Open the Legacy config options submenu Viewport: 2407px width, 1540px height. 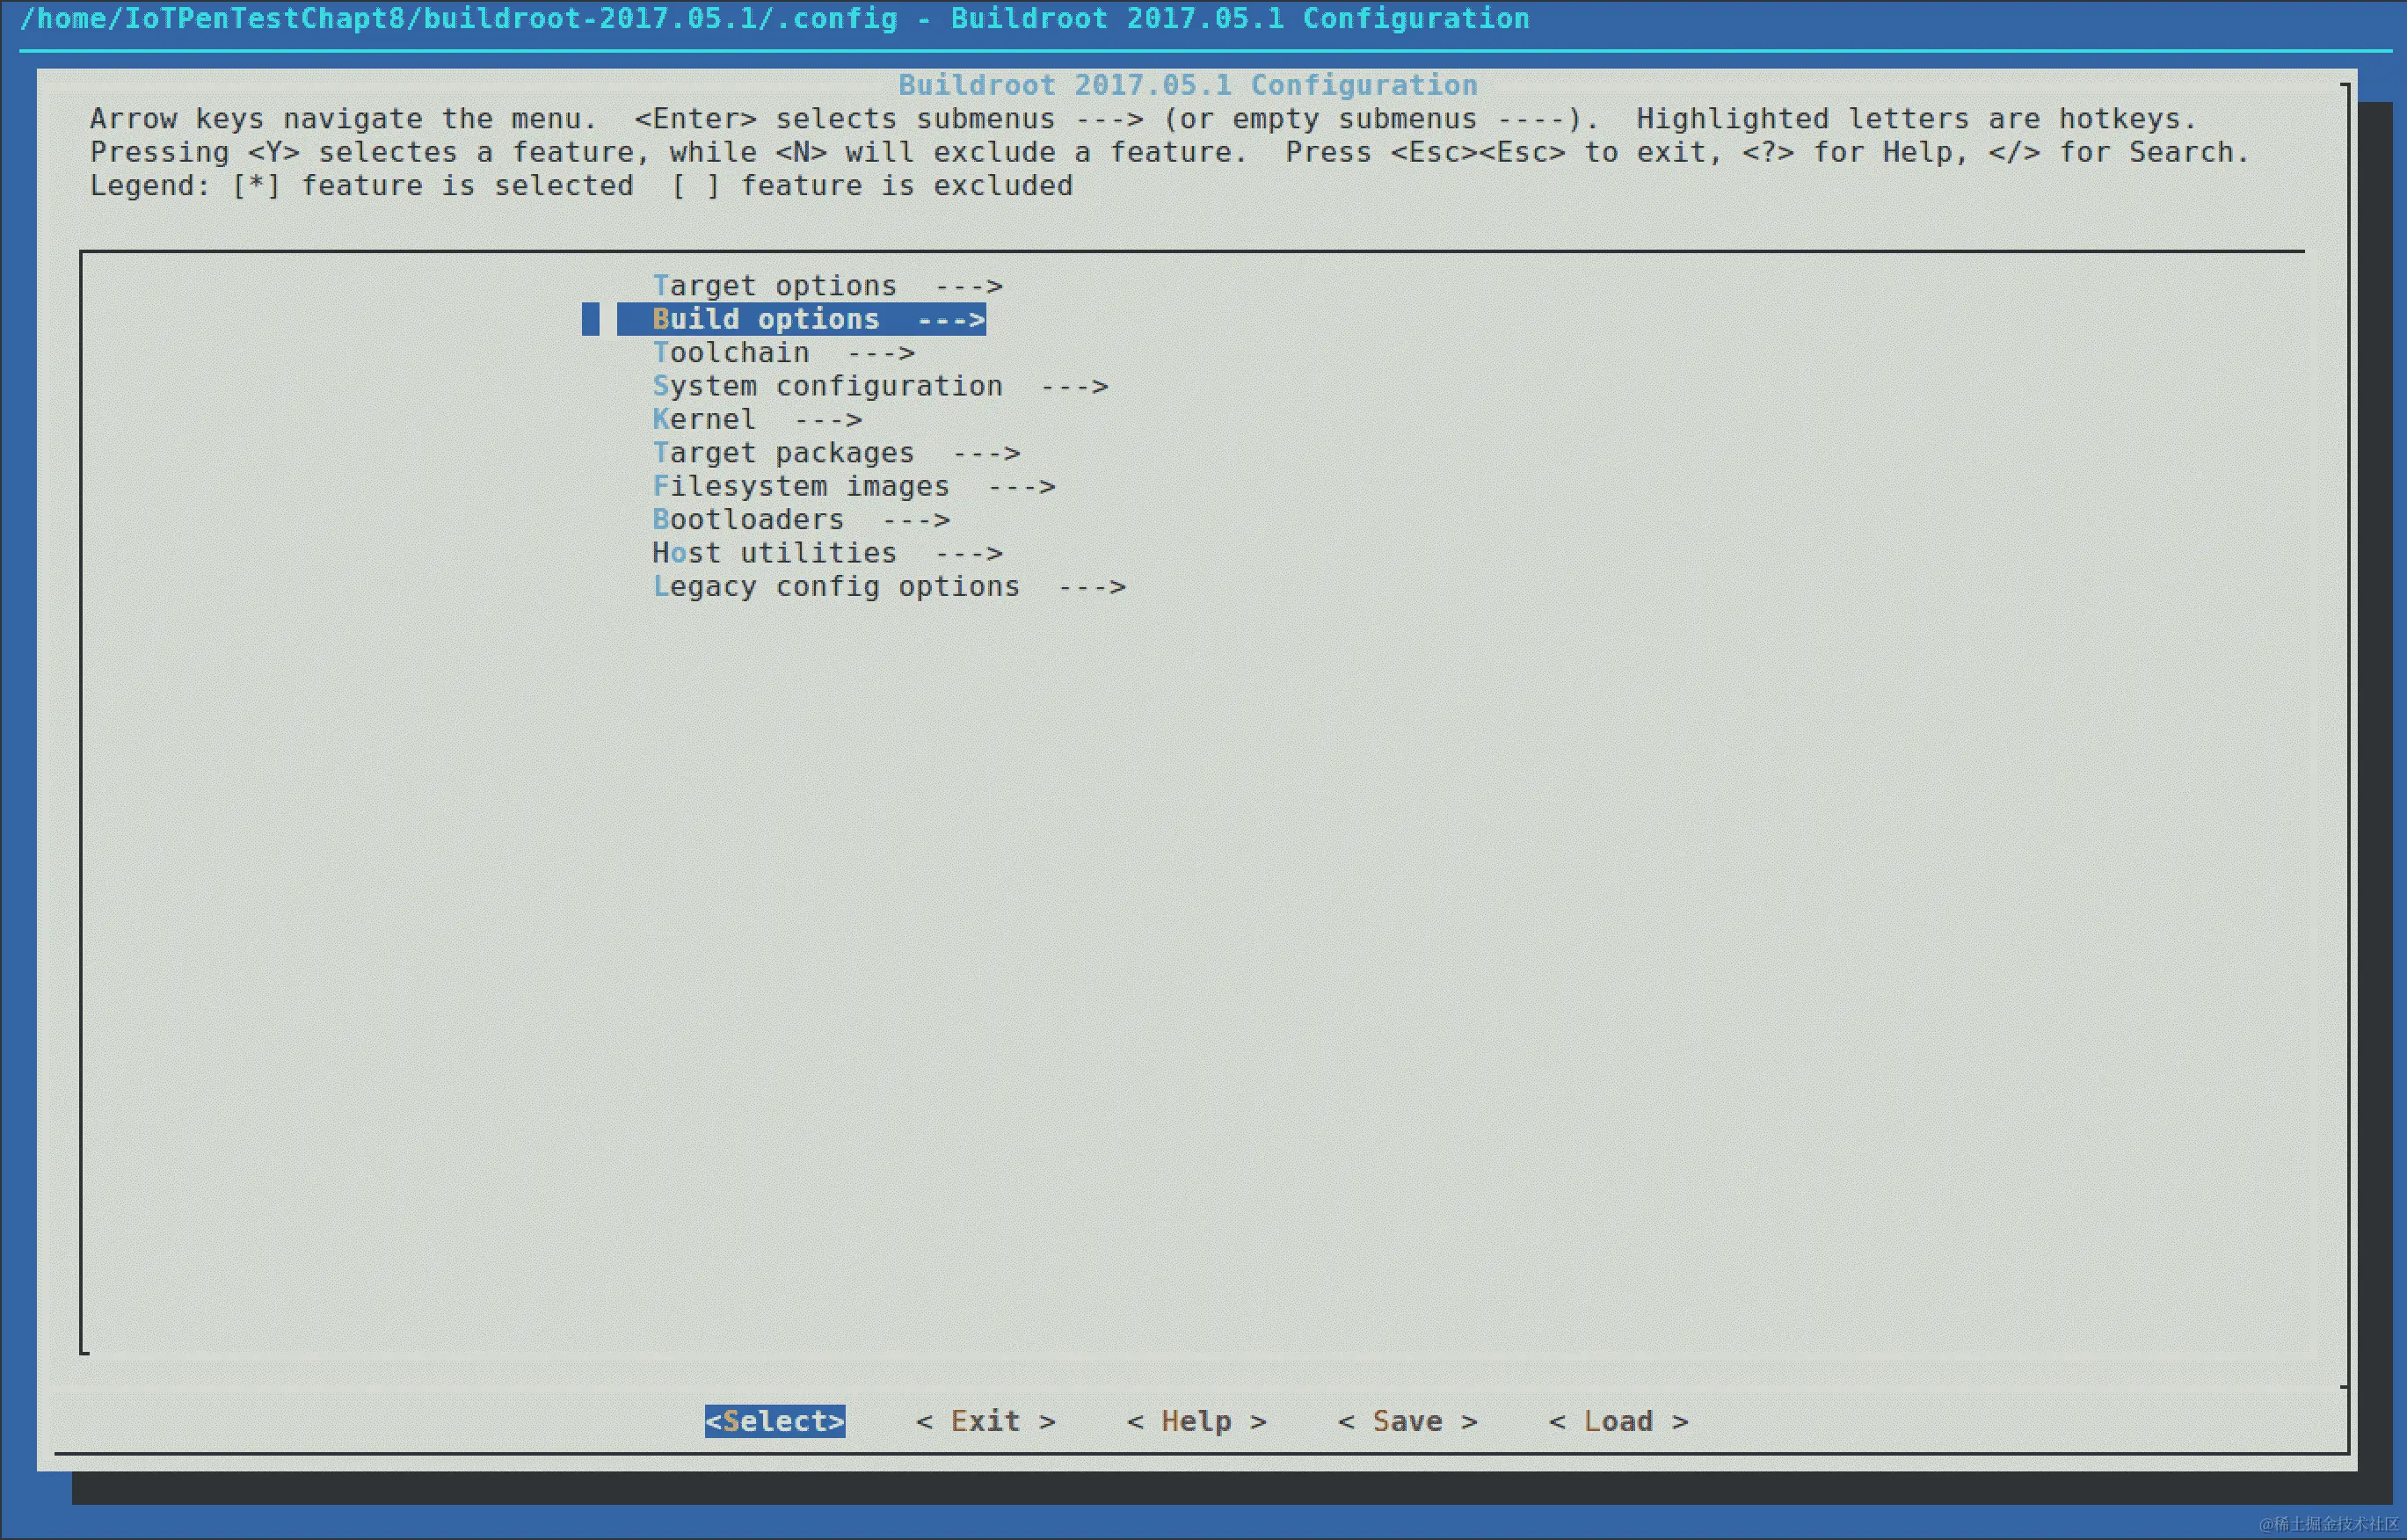point(889,586)
